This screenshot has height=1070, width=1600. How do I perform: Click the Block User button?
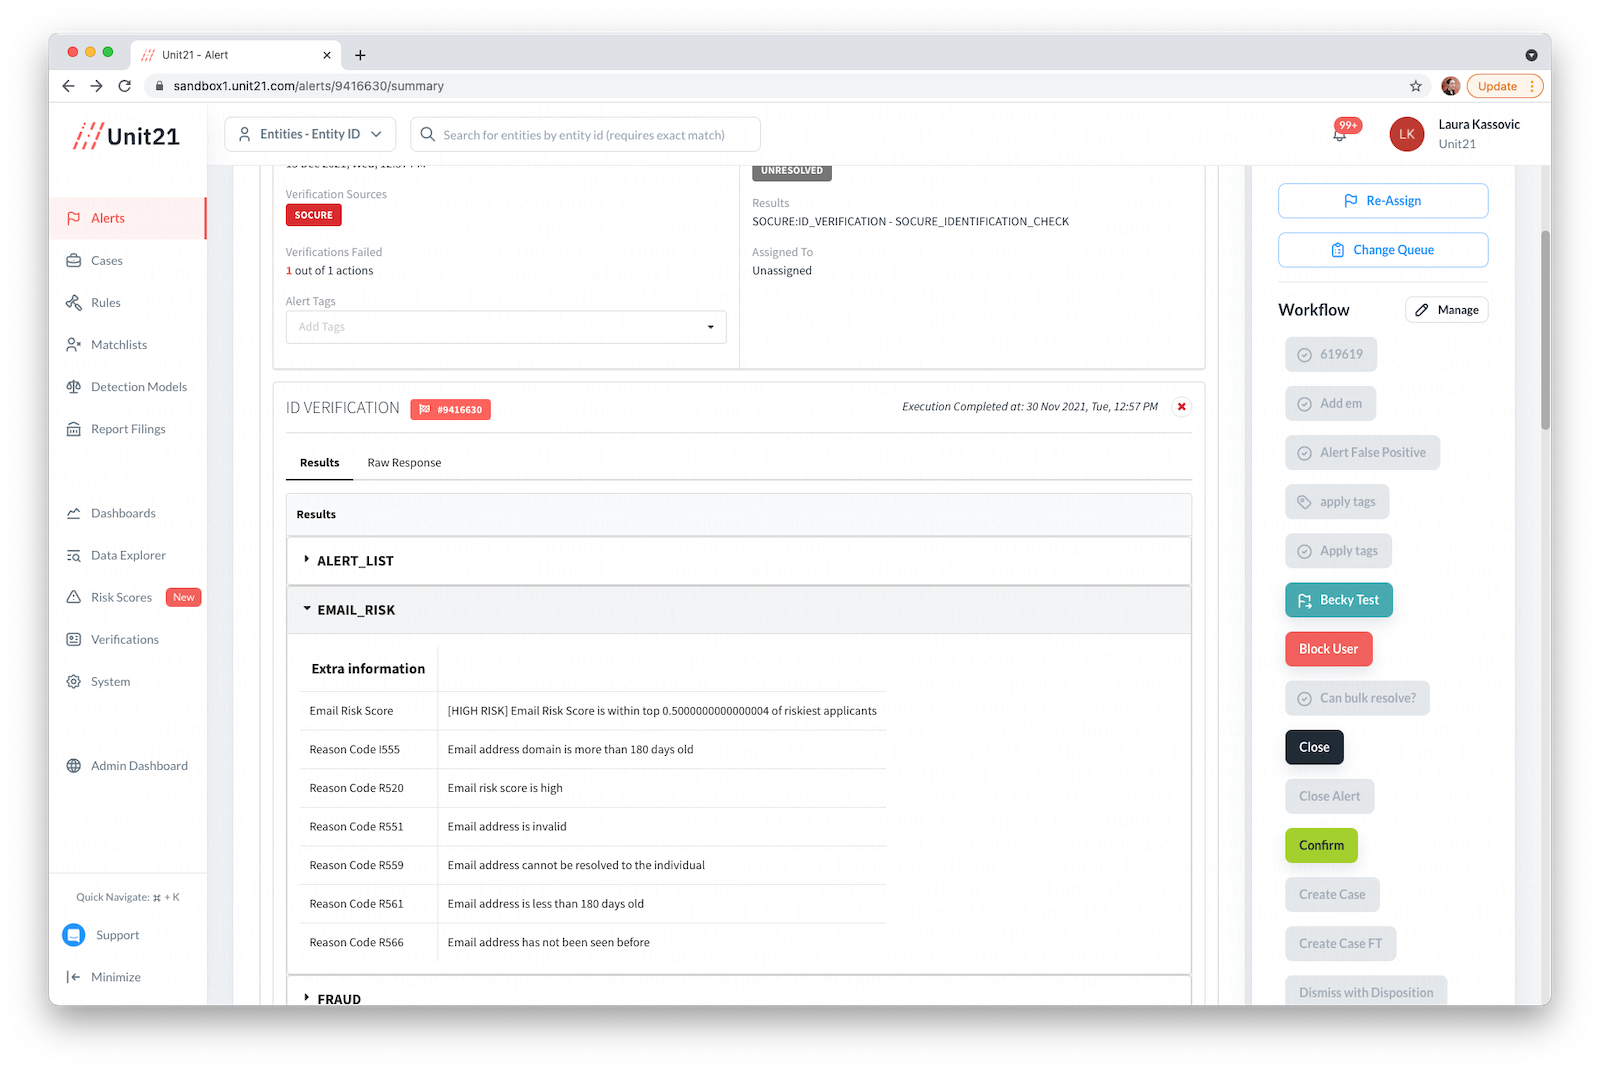1329,649
